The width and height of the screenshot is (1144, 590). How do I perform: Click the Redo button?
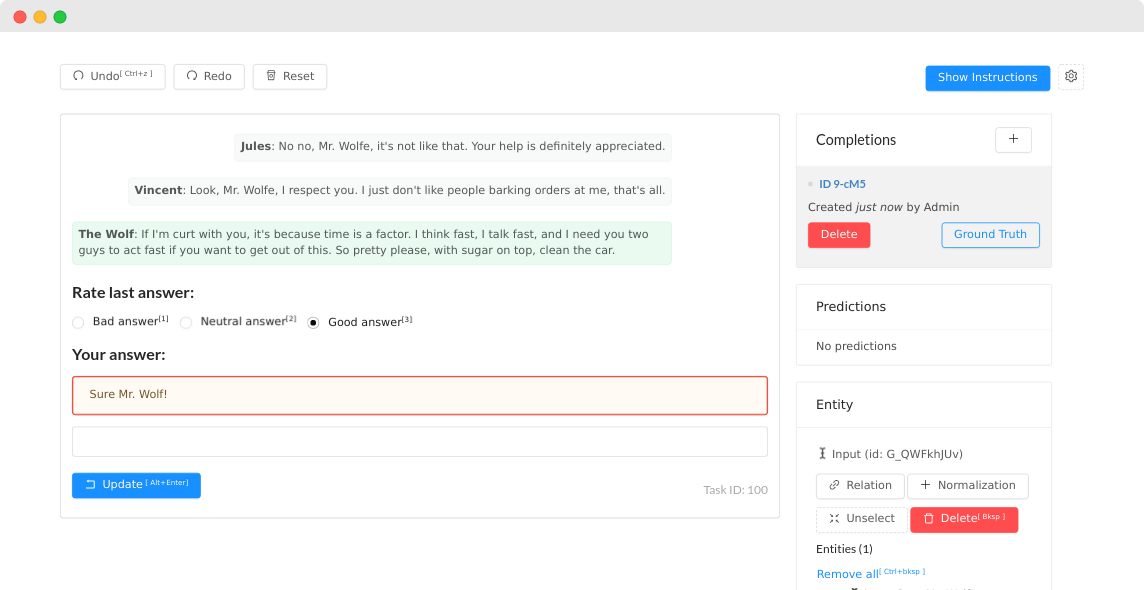pyautogui.click(x=209, y=77)
